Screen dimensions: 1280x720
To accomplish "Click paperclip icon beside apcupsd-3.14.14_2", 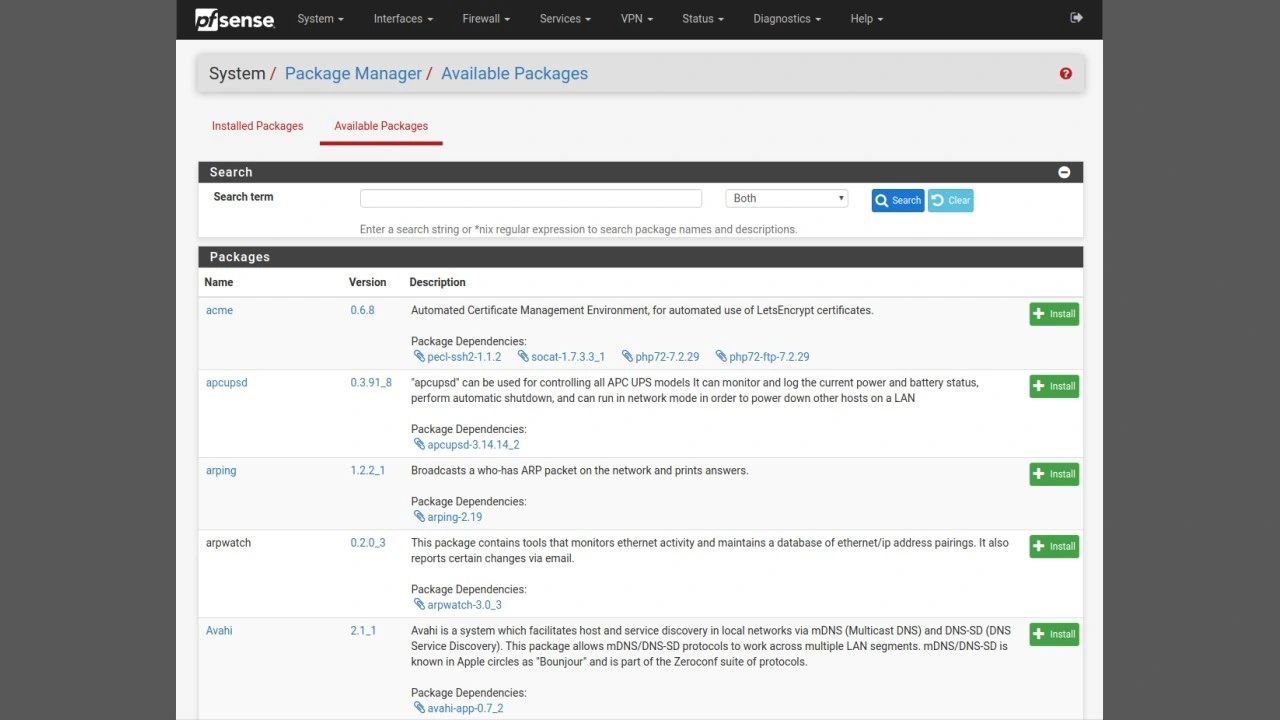I will coord(419,444).
